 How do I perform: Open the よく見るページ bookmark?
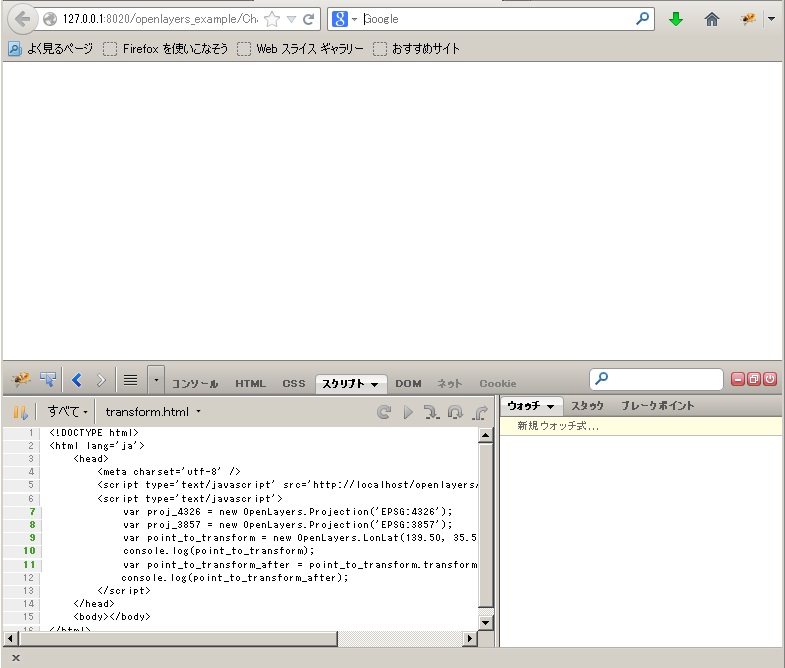pyautogui.click(x=51, y=48)
